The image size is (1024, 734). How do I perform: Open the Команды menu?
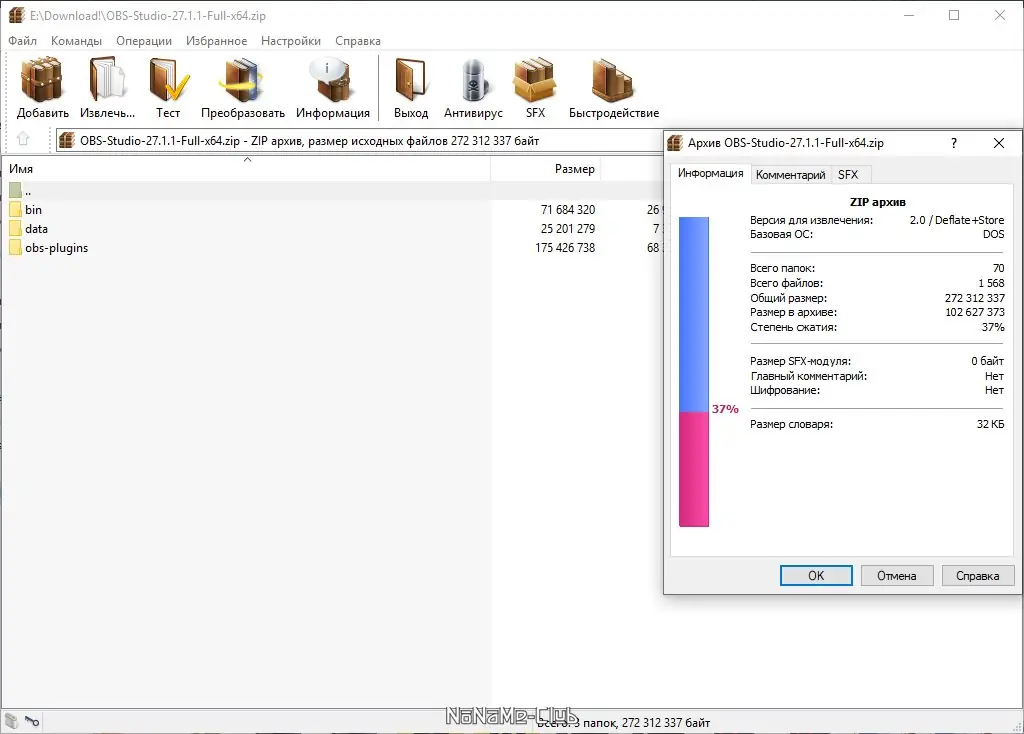coord(76,40)
